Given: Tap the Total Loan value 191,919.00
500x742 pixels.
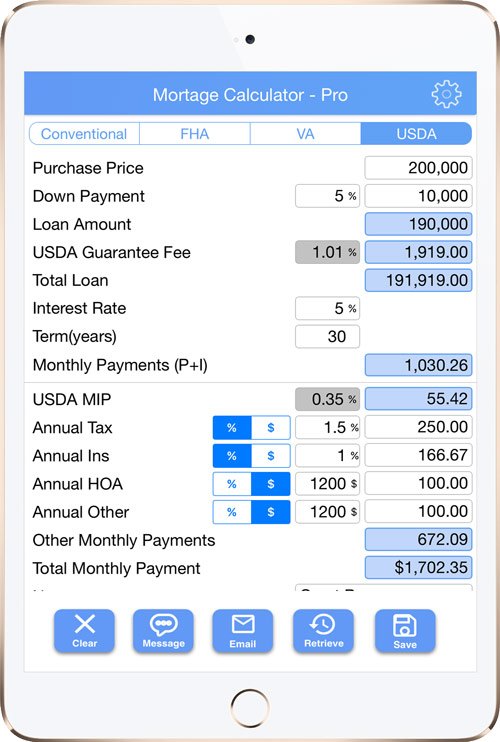Looking at the screenshot, I should pyautogui.click(x=418, y=280).
